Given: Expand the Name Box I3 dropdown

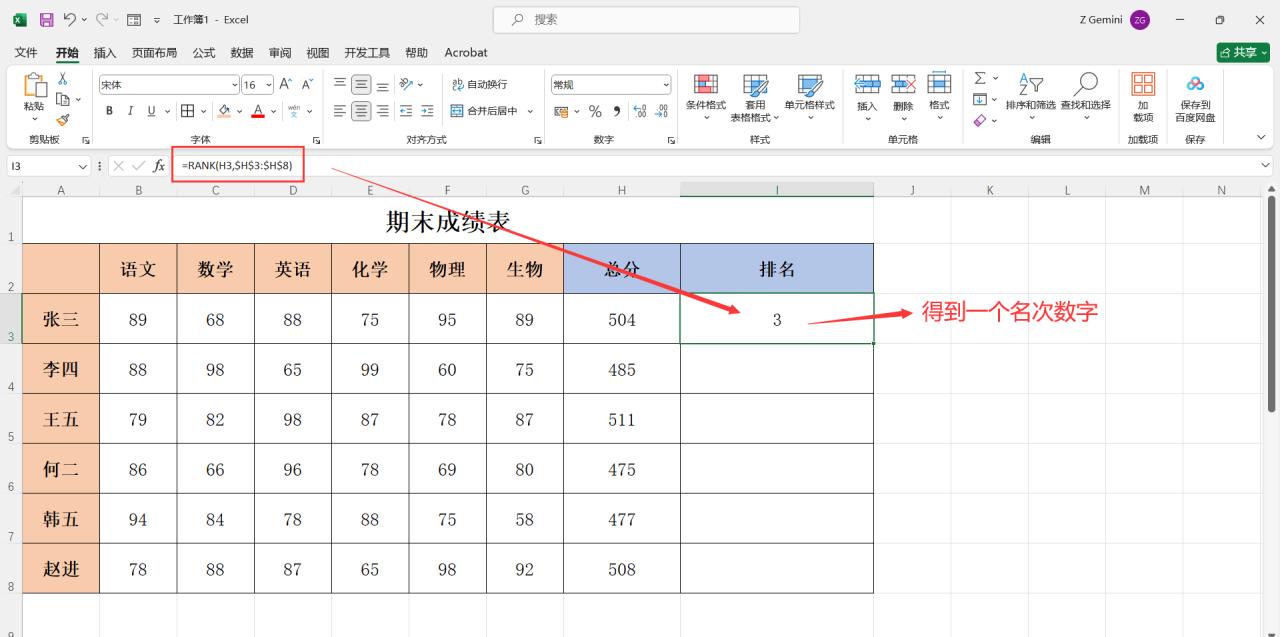Looking at the screenshot, I should pos(83,166).
